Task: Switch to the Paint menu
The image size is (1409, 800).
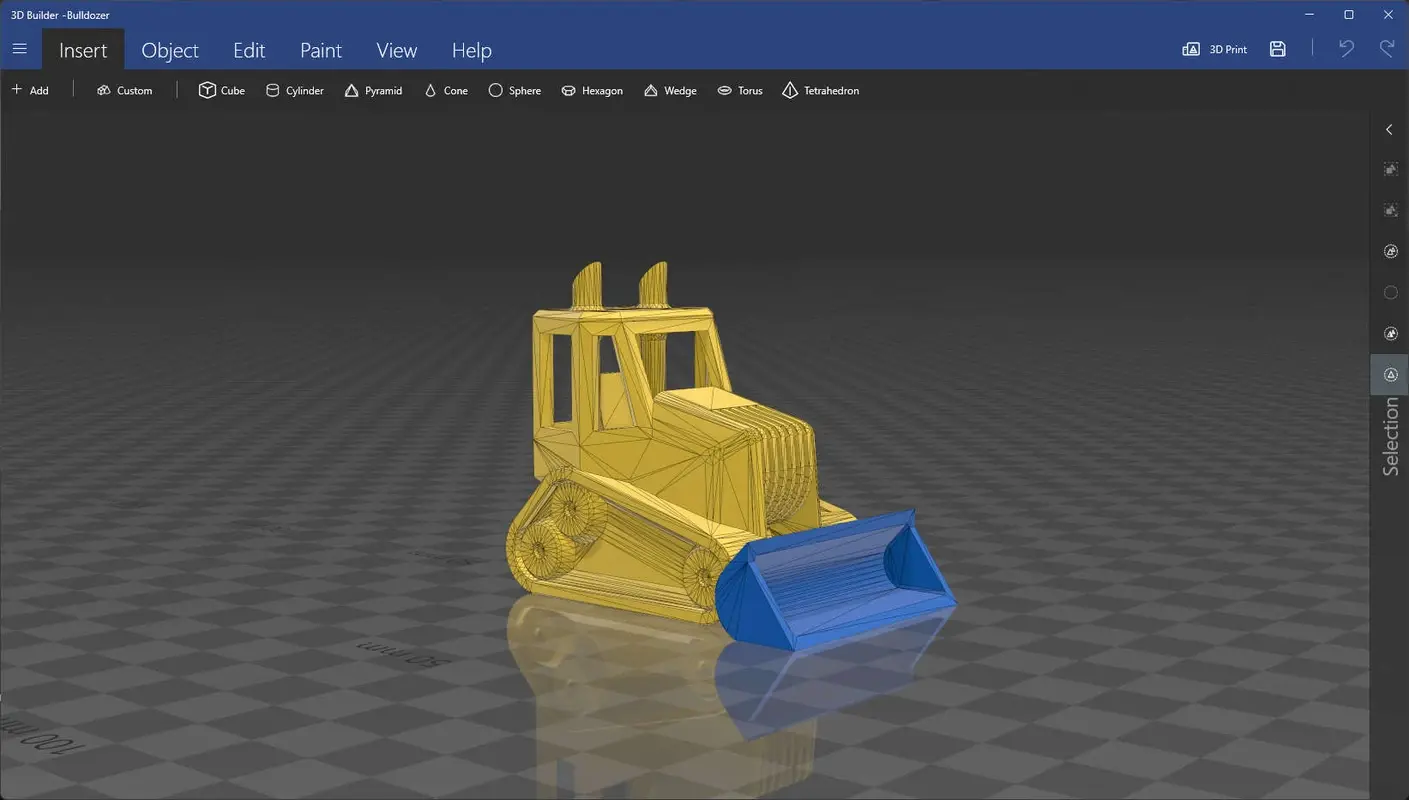Action: (x=320, y=49)
